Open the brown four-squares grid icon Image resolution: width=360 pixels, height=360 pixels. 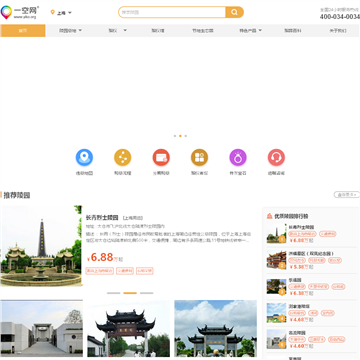[x=199, y=157]
